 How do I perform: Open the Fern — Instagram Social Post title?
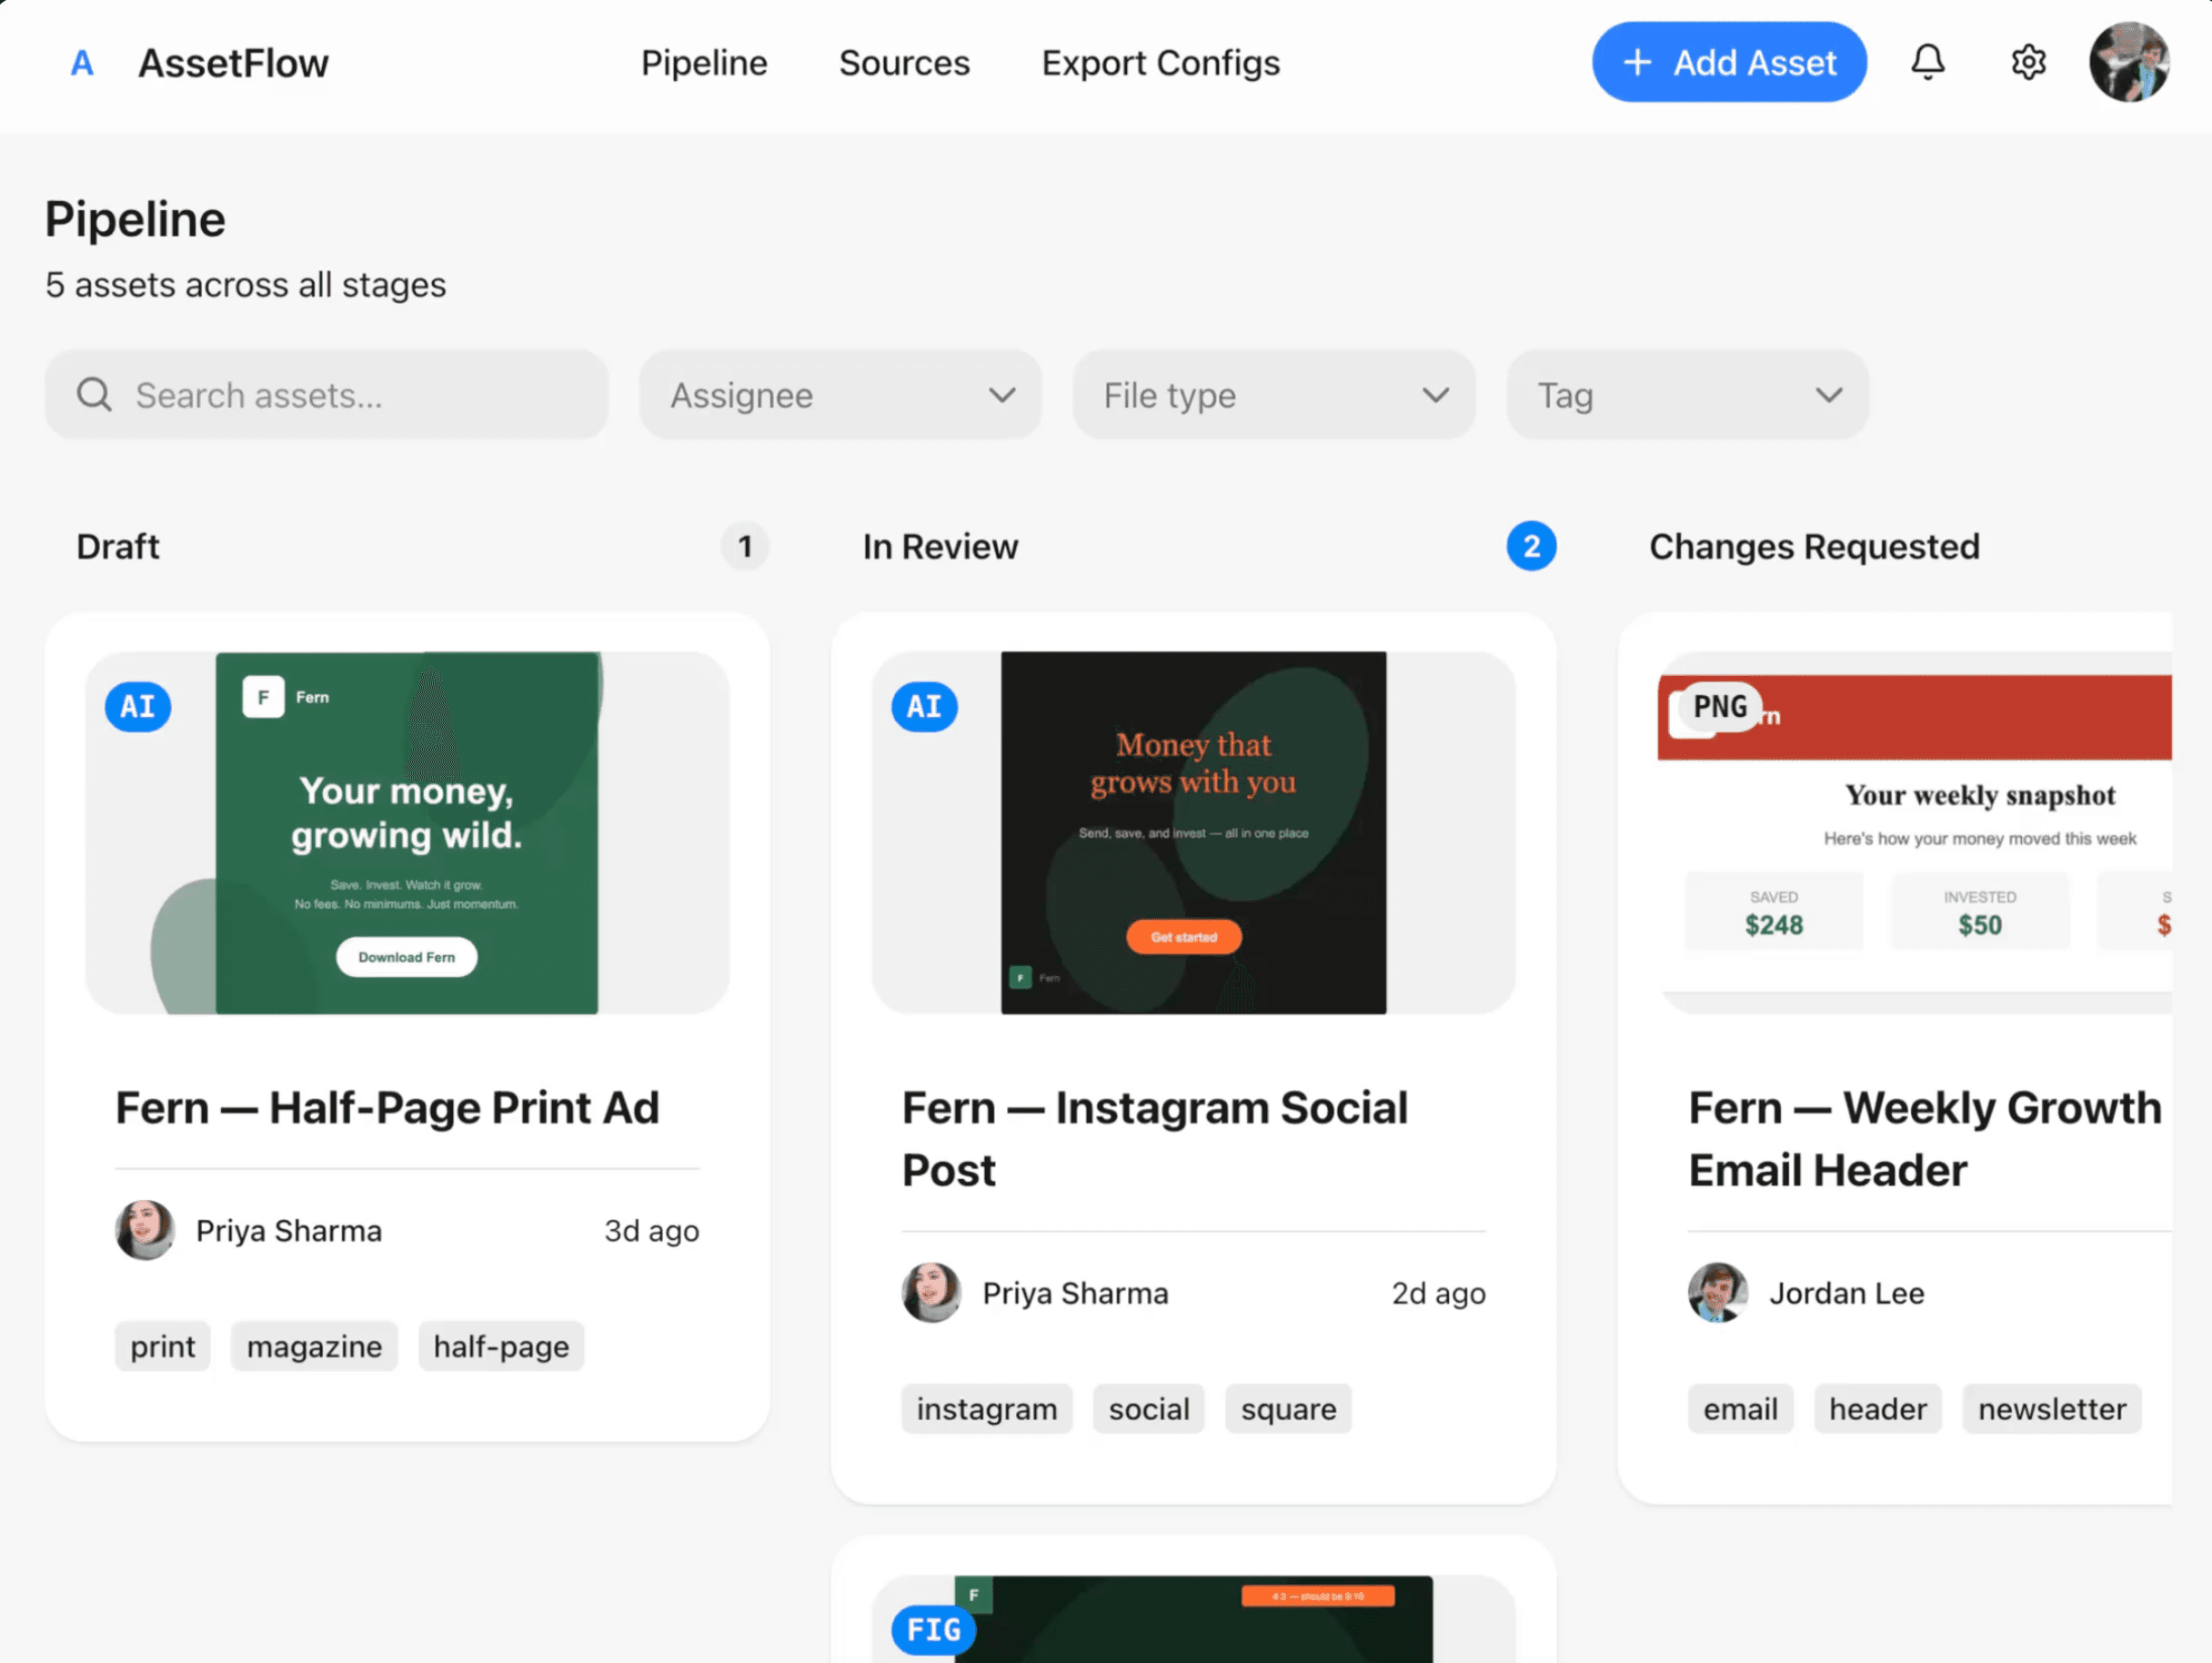pyautogui.click(x=1155, y=1138)
